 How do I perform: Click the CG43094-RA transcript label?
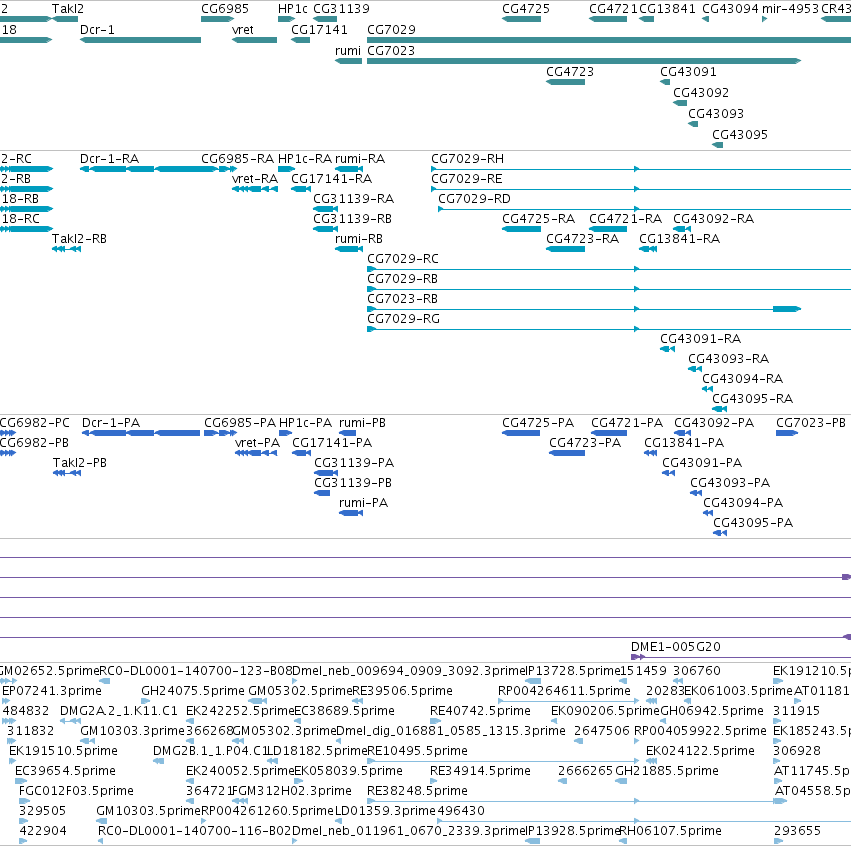(x=742, y=379)
